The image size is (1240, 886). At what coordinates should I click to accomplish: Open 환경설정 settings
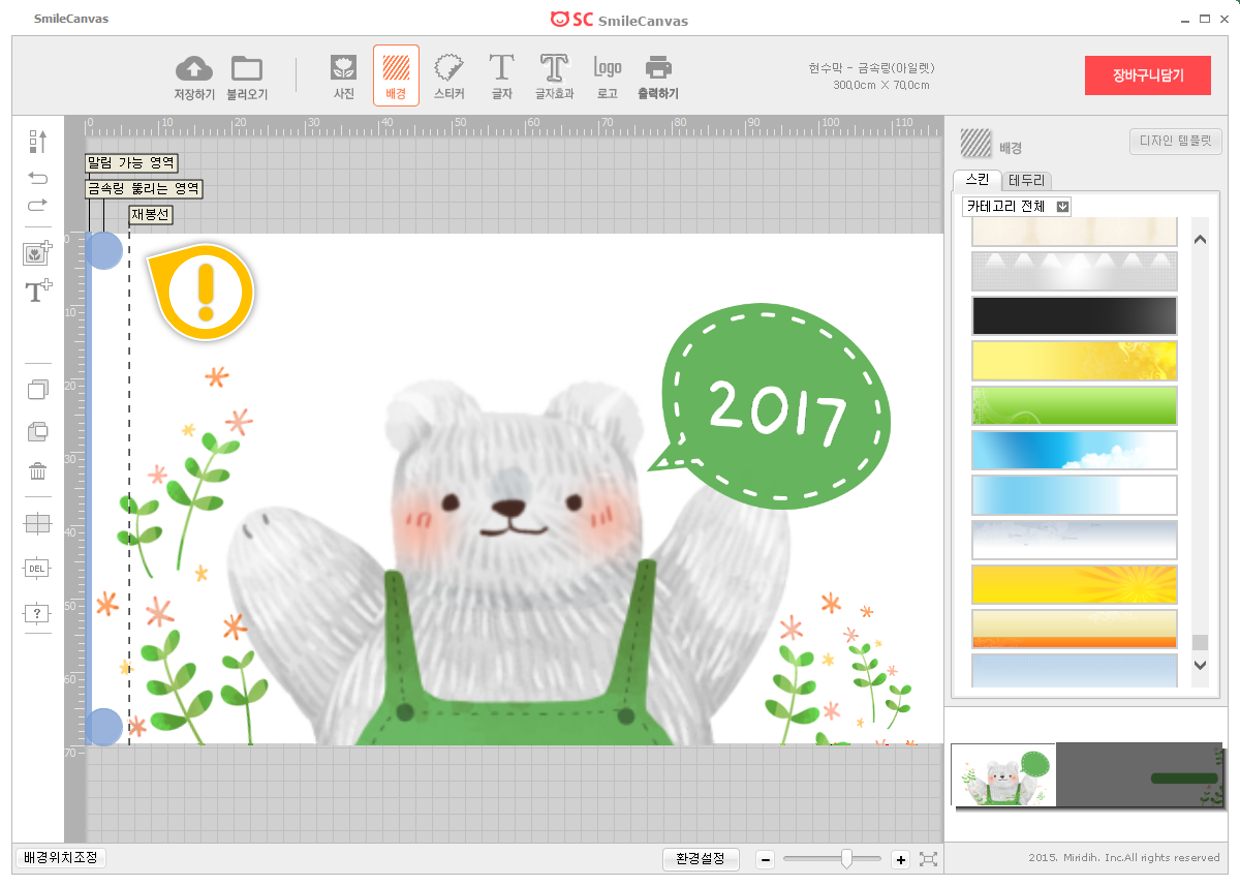pos(701,858)
